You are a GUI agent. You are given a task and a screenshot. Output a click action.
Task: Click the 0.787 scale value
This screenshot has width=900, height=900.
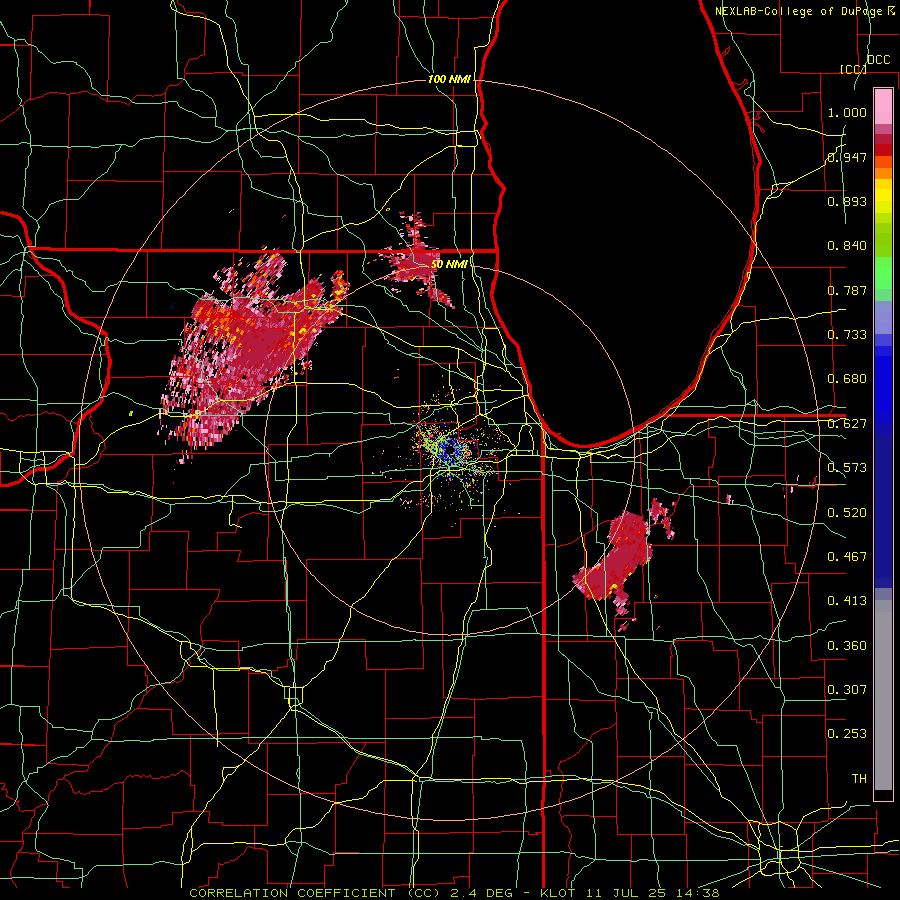pyautogui.click(x=847, y=290)
